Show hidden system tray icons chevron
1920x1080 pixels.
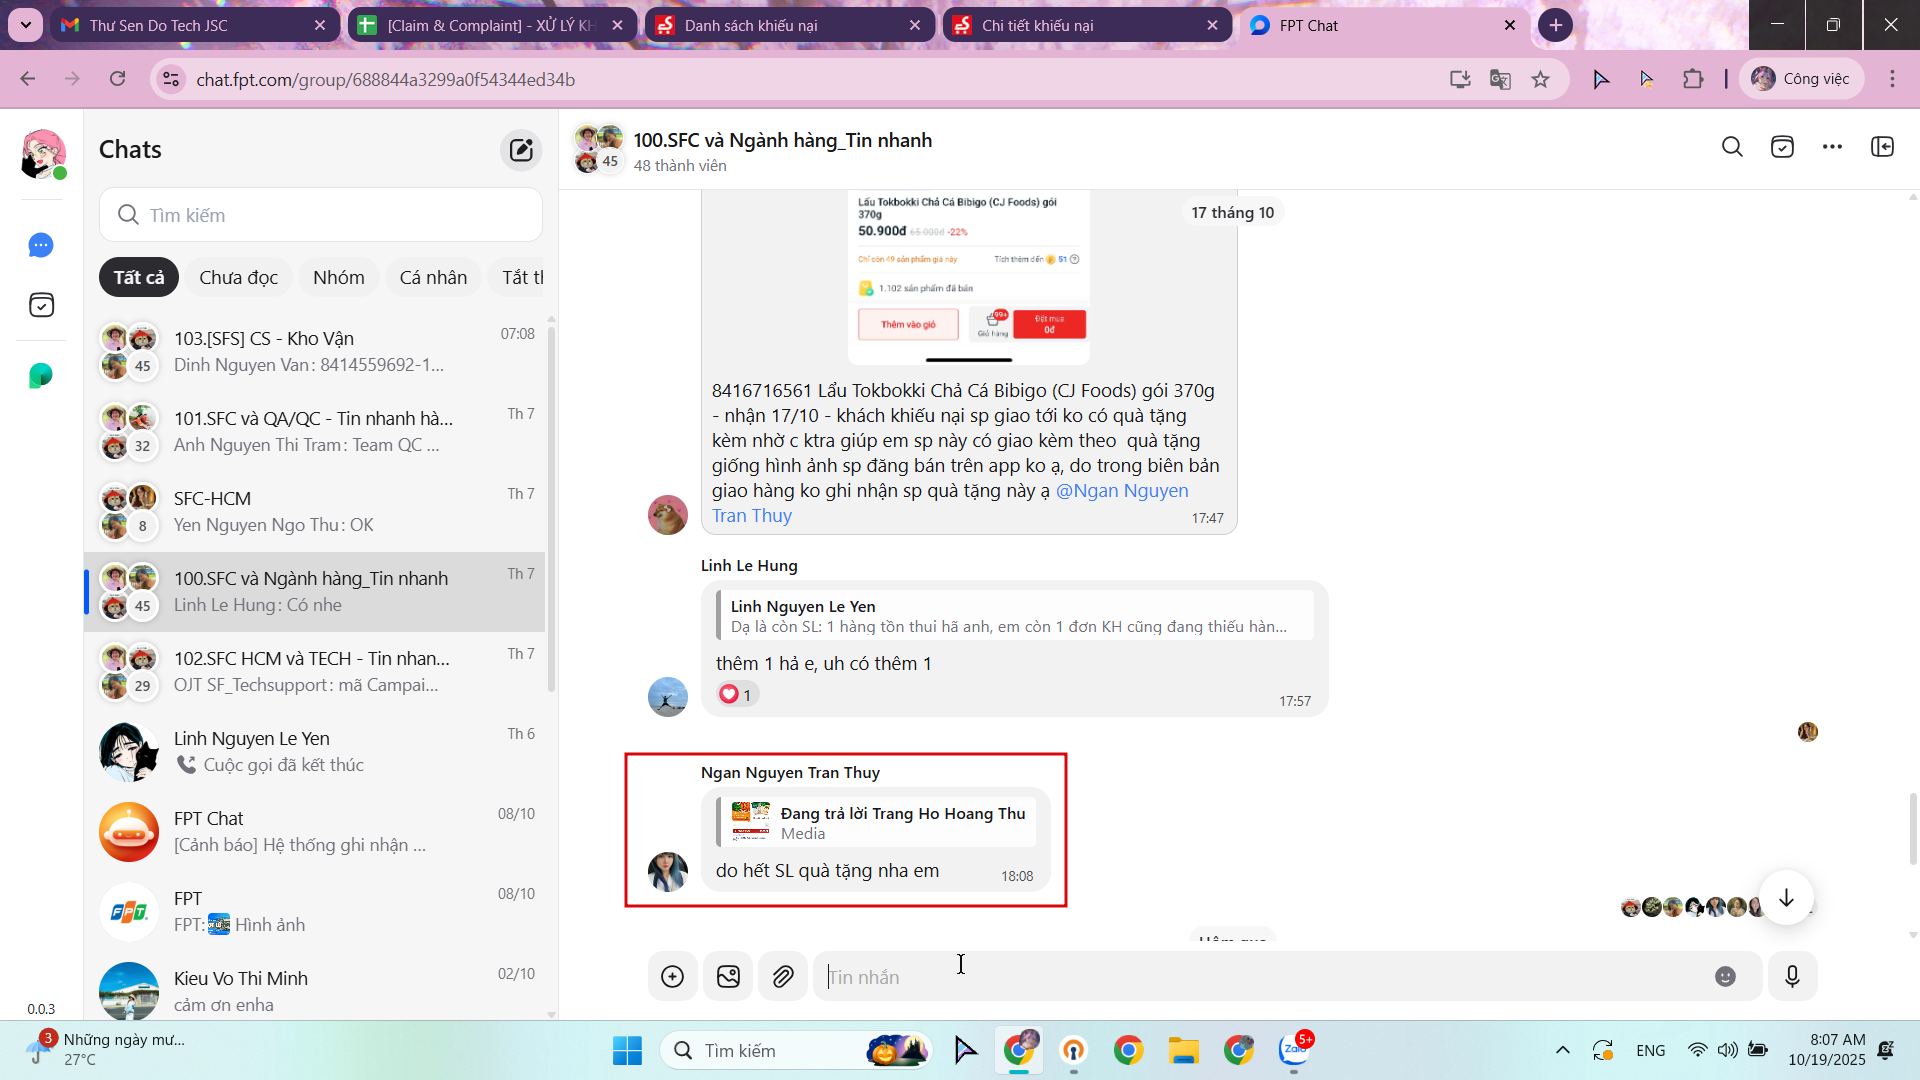[1562, 1050]
